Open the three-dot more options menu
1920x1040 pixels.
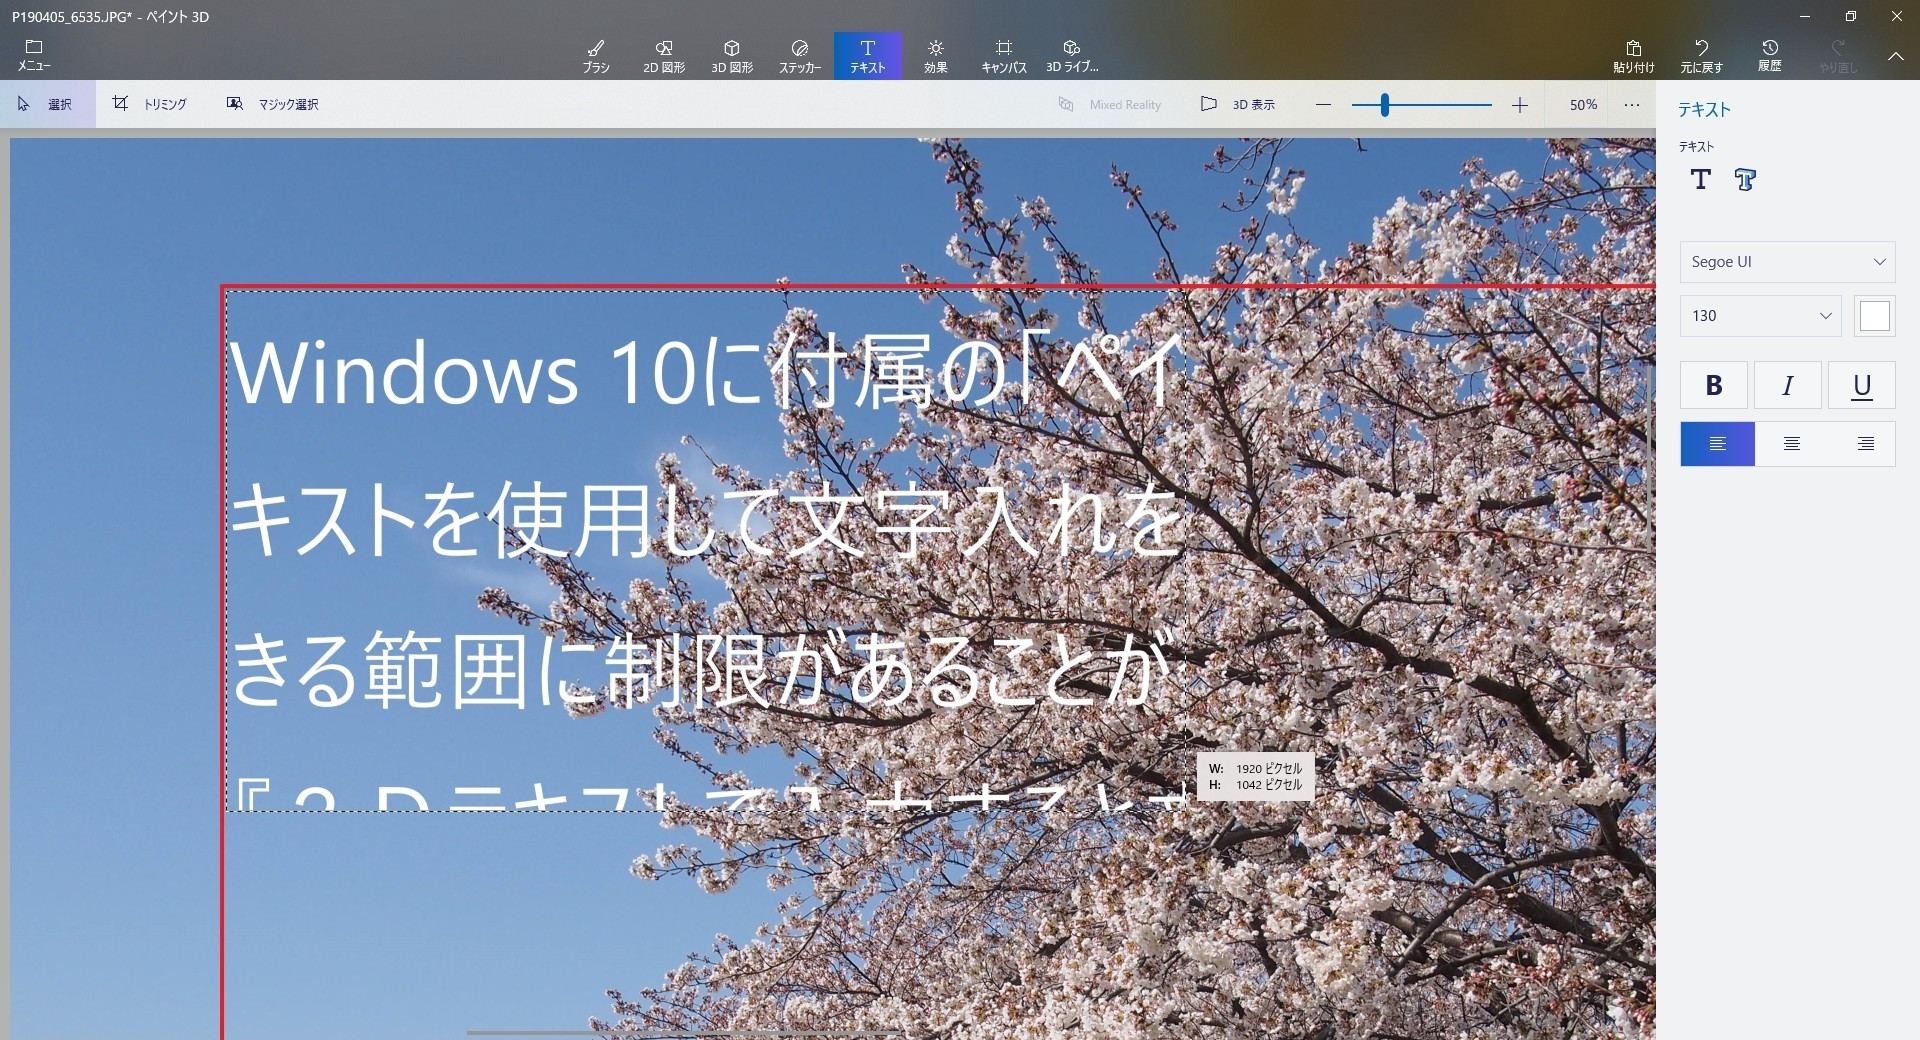[1632, 104]
